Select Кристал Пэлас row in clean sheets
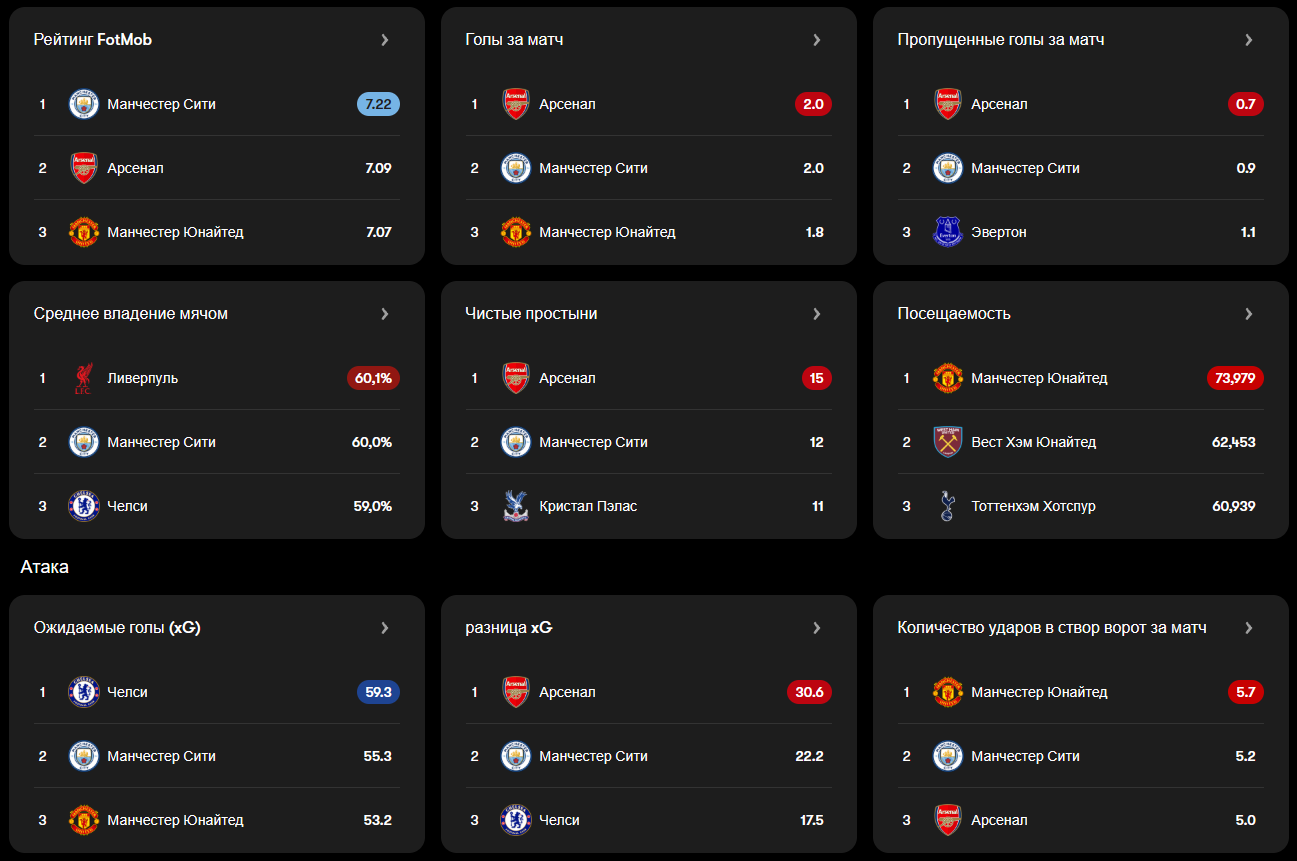Screen dimensions: 1297x861 (x=588, y=506)
